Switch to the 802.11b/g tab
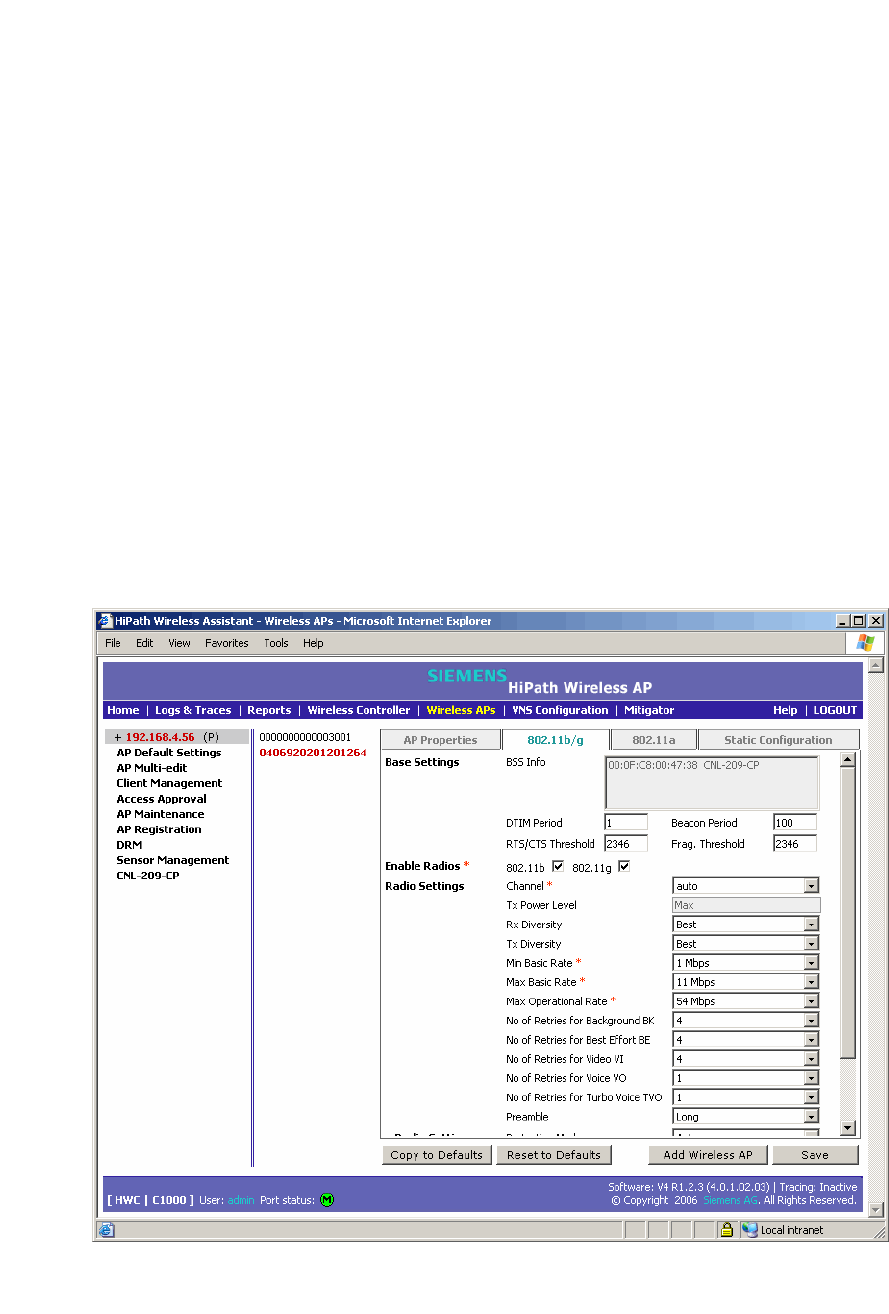This screenshot has width=889, height=1314. coord(555,740)
